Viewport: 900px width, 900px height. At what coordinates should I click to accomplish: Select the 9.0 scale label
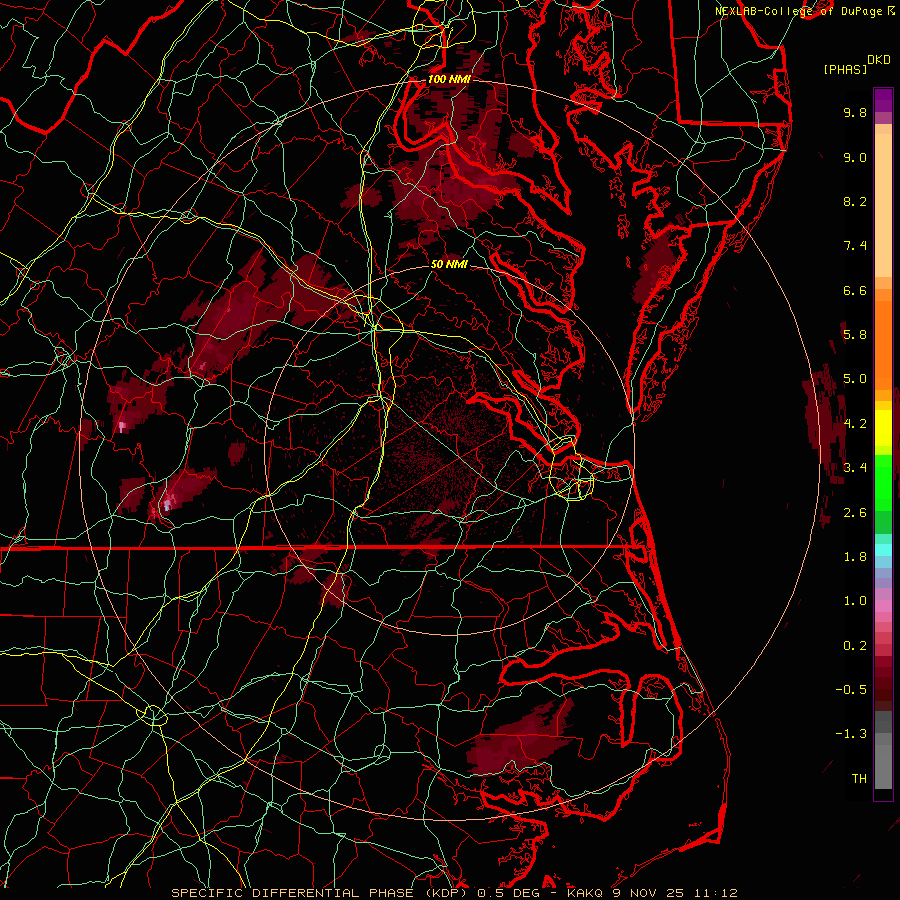click(855, 157)
